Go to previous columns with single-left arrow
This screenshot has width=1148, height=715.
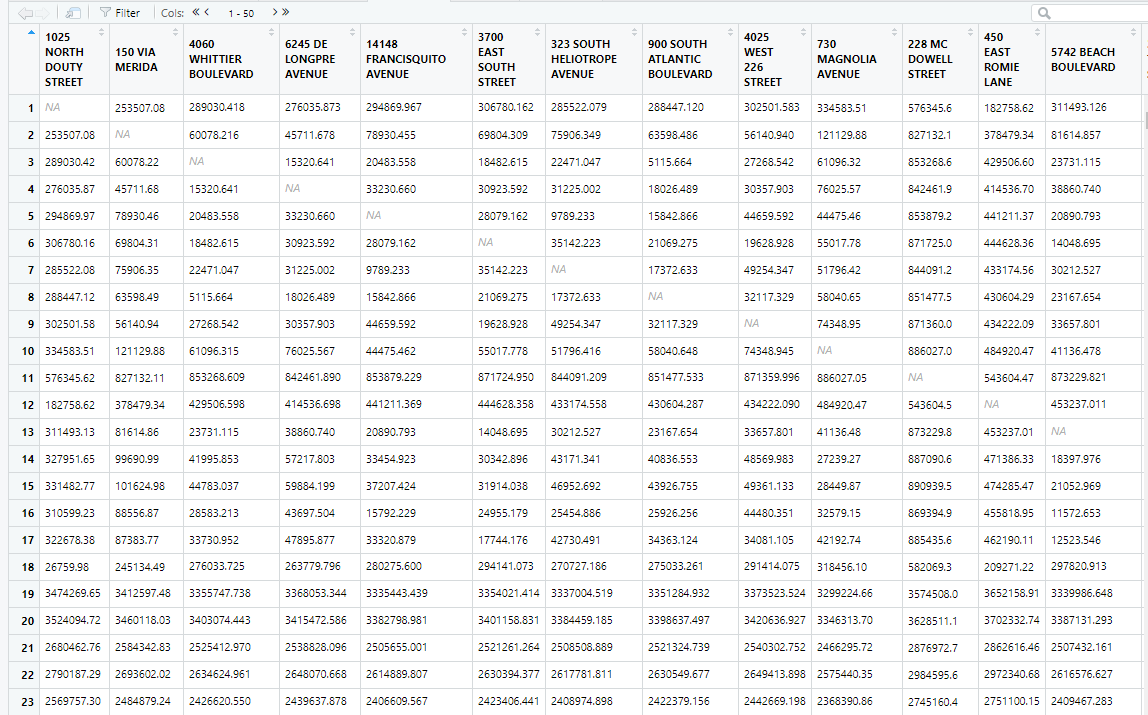pyautogui.click(x=206, y=12)
